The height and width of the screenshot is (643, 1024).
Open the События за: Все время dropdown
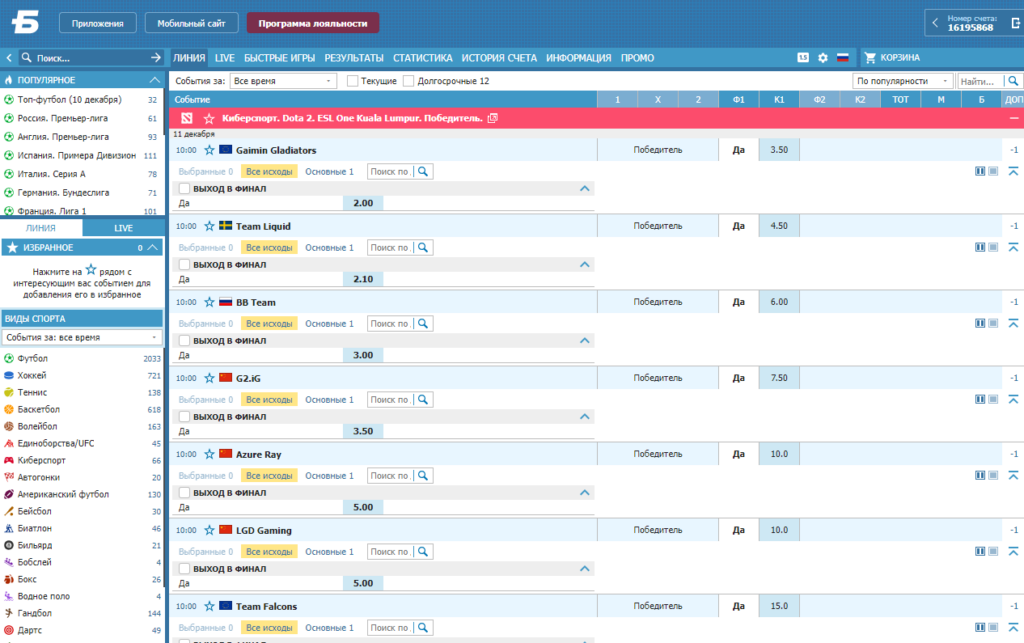[283, 81]
